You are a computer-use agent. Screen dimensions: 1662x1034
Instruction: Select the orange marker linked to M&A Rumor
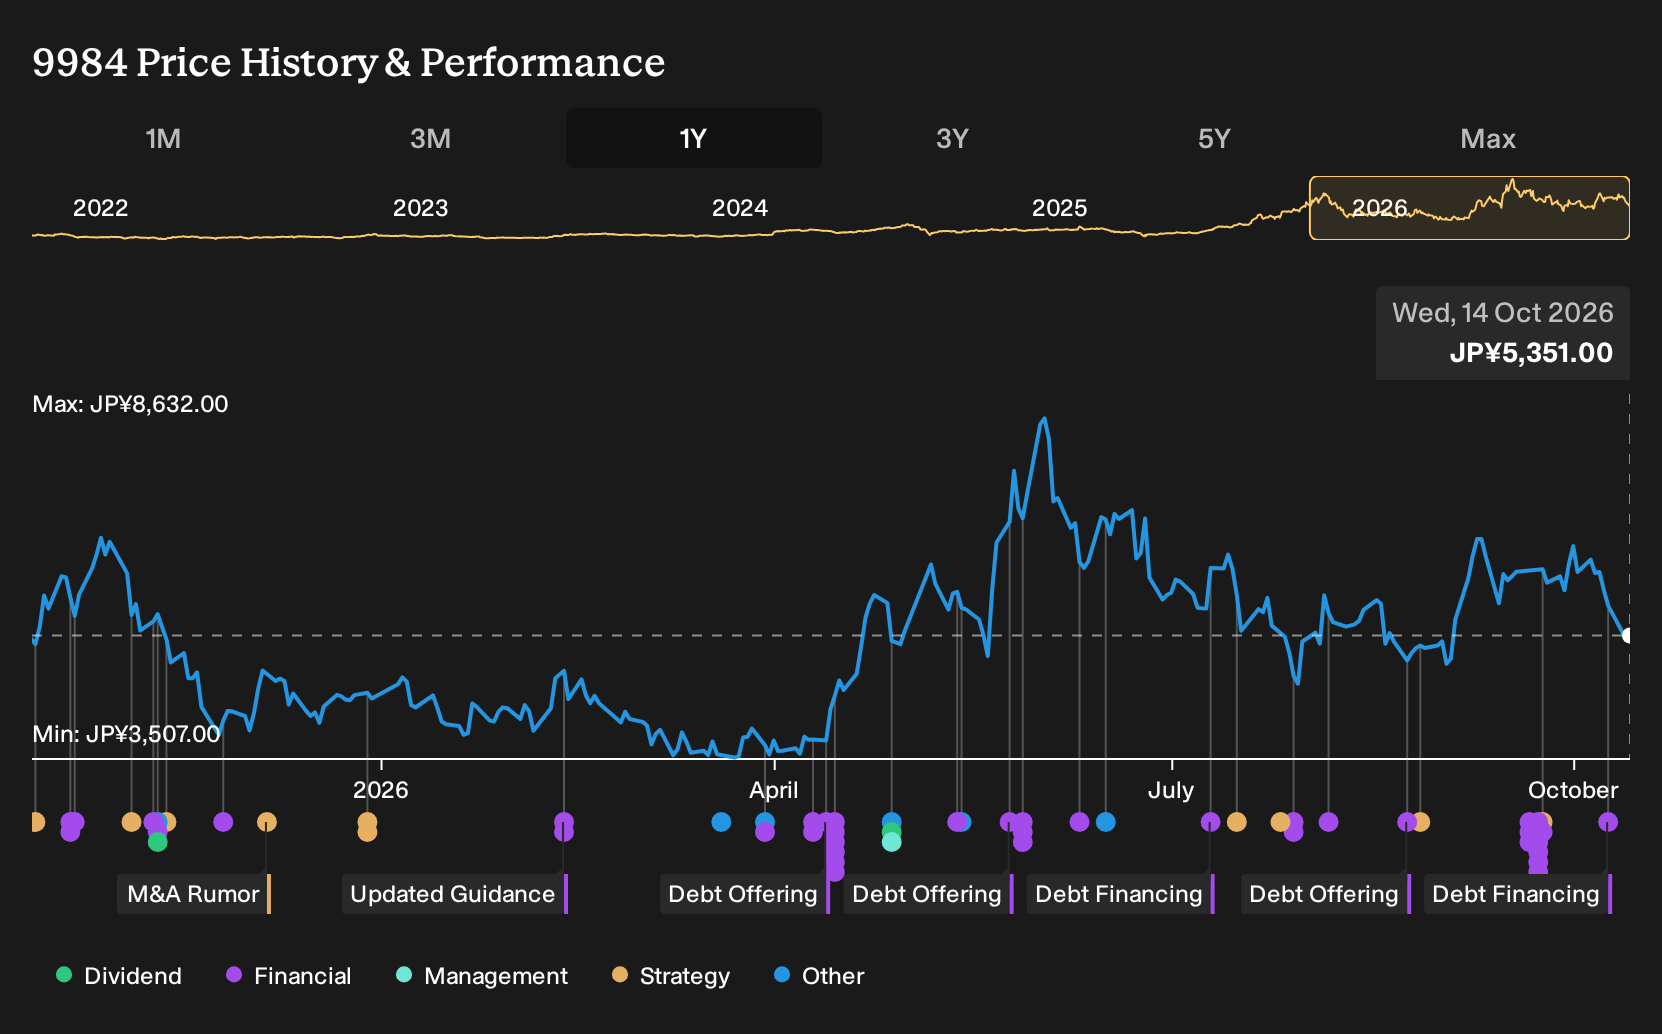266,822
